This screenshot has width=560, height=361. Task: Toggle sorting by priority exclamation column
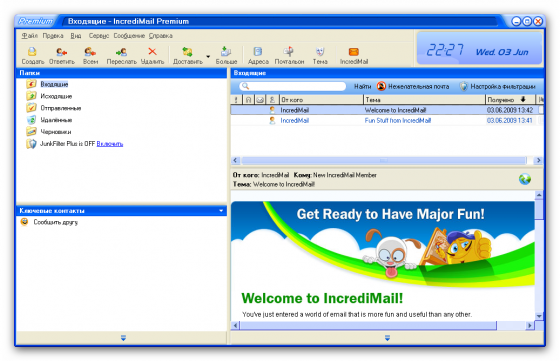click(236, 100)
